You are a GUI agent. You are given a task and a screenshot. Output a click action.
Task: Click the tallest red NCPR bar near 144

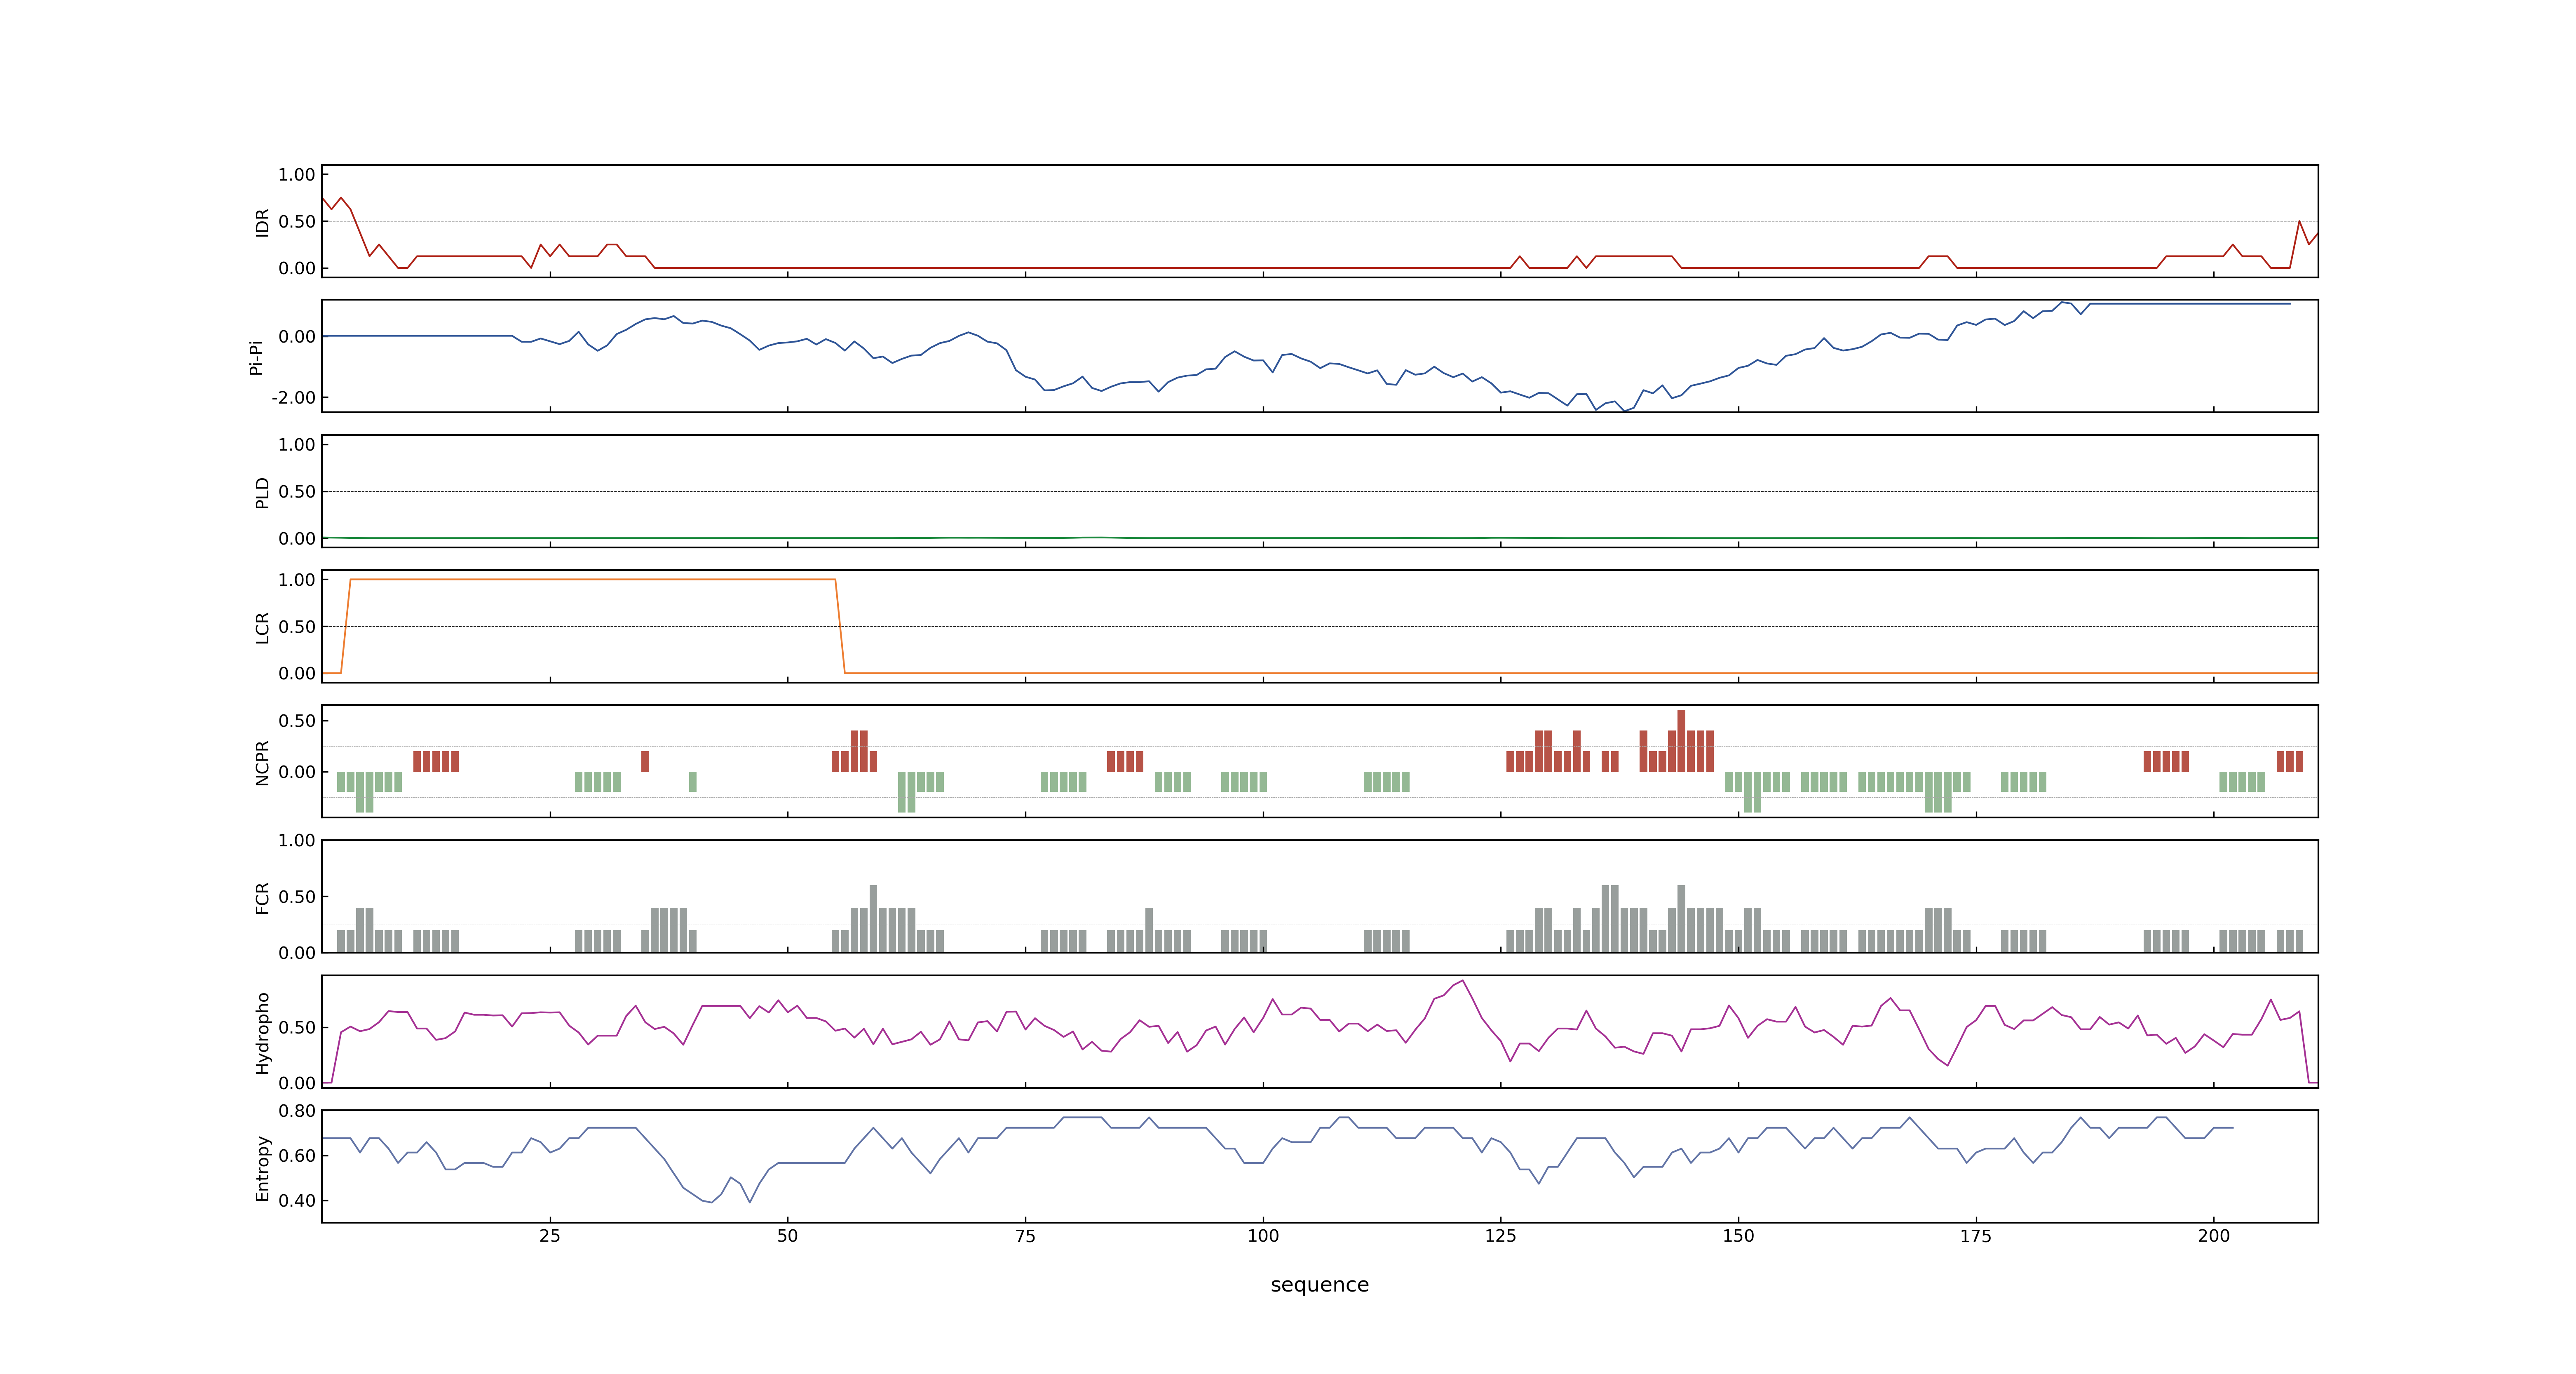(1681, 741)
